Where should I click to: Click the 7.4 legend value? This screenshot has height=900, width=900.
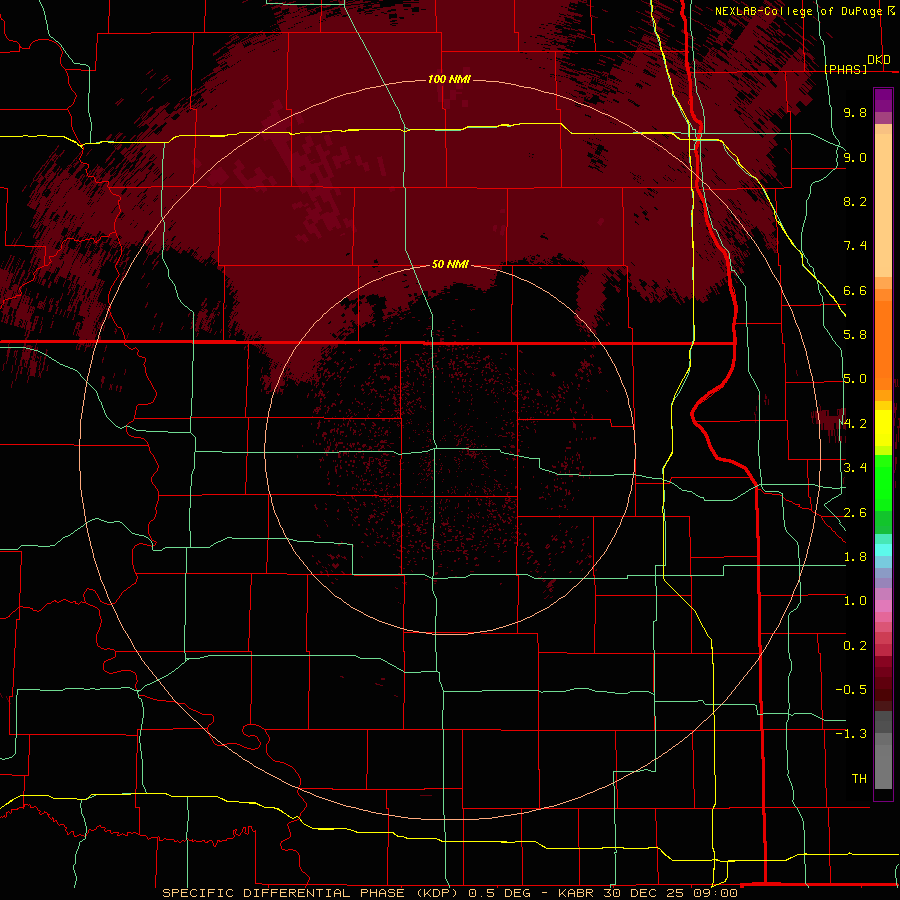click(x=855, y=246)
